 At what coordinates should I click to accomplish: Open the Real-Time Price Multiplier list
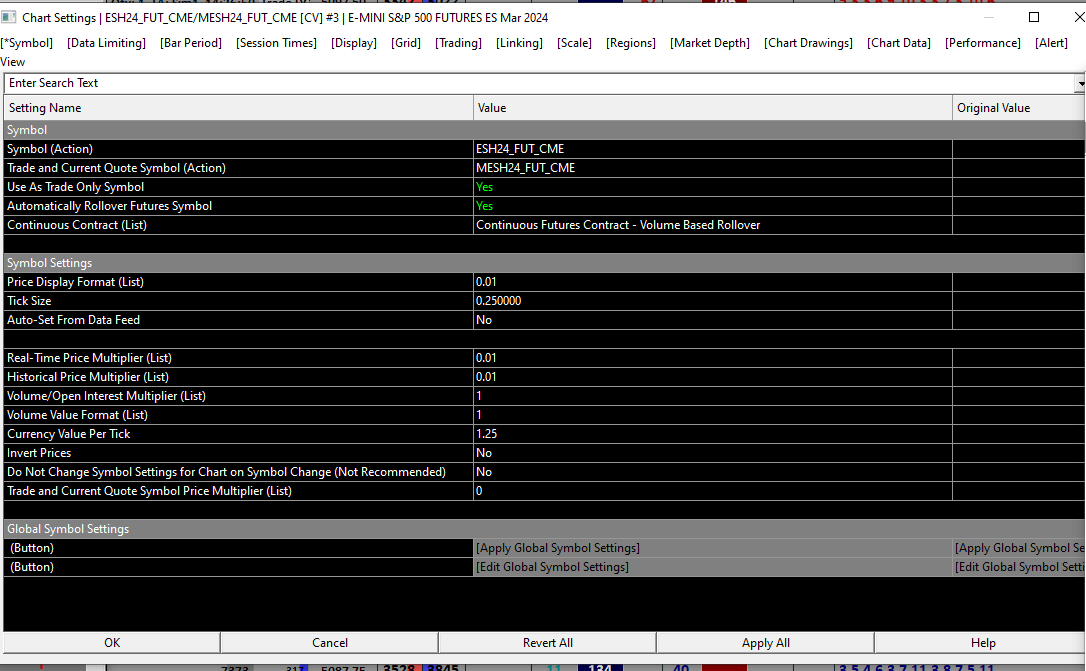point(486,358)
